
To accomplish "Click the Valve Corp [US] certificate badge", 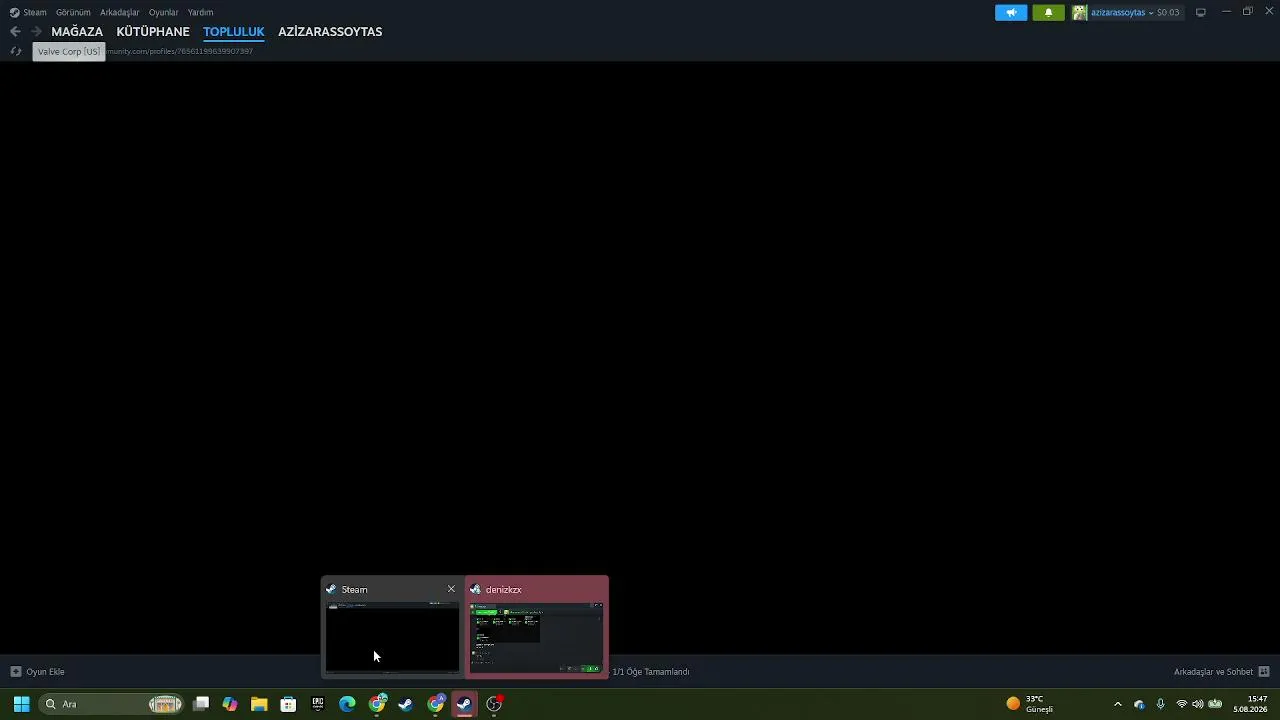I will [69, 51].
